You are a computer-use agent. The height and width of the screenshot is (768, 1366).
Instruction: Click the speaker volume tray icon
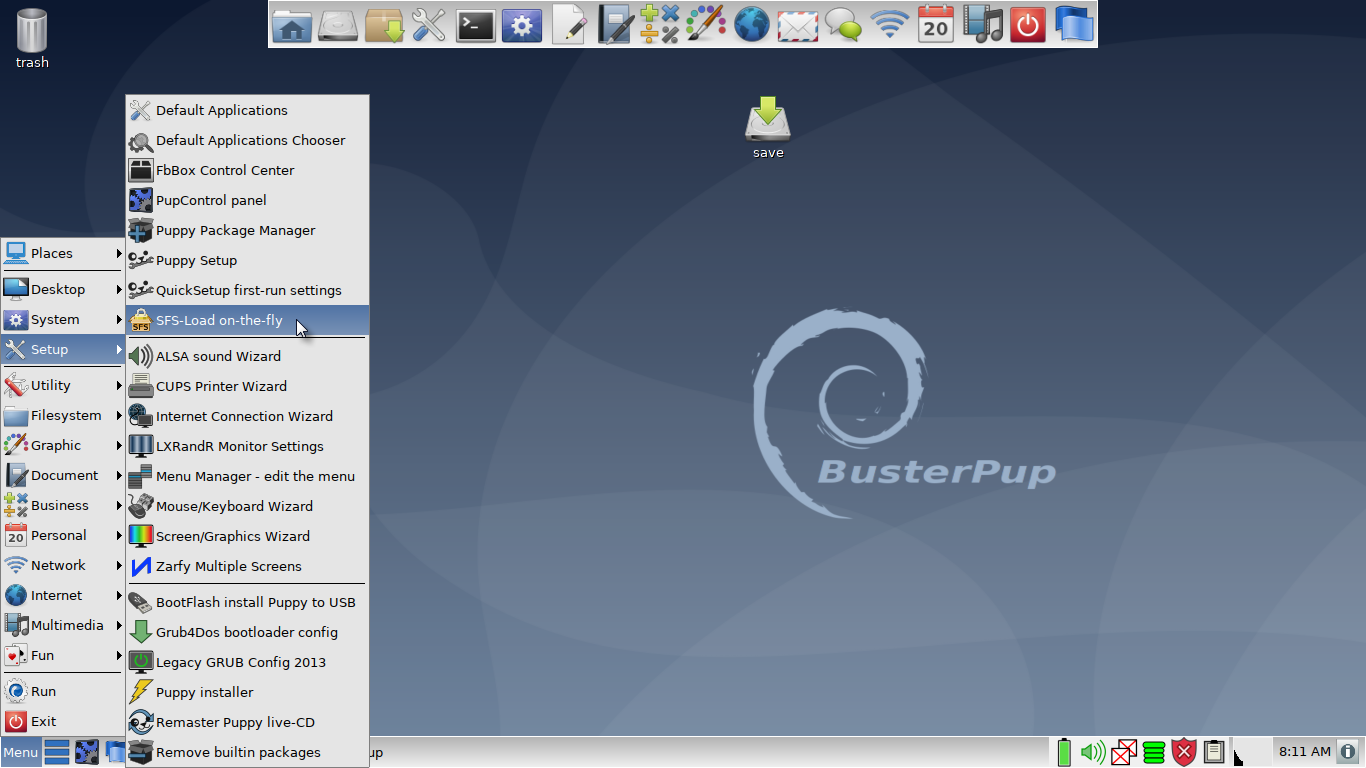tap(1093, 752)
